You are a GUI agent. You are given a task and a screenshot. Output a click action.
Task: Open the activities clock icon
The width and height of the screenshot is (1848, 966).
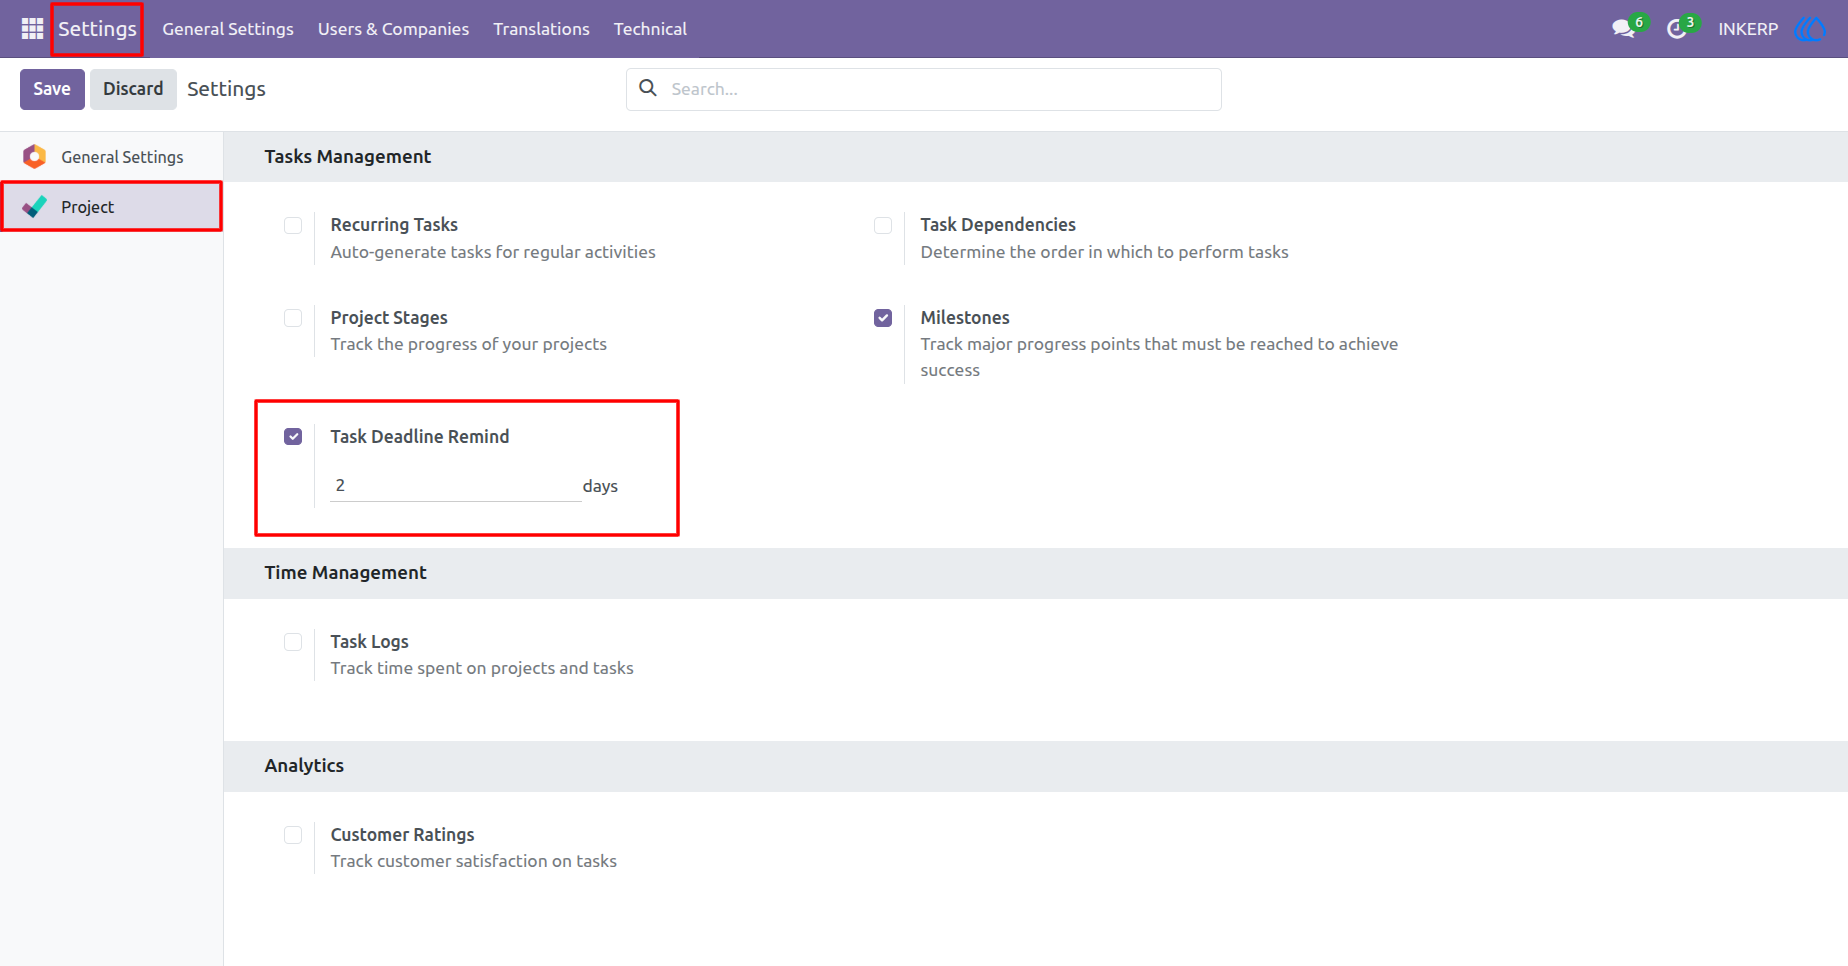(1676, 29)
